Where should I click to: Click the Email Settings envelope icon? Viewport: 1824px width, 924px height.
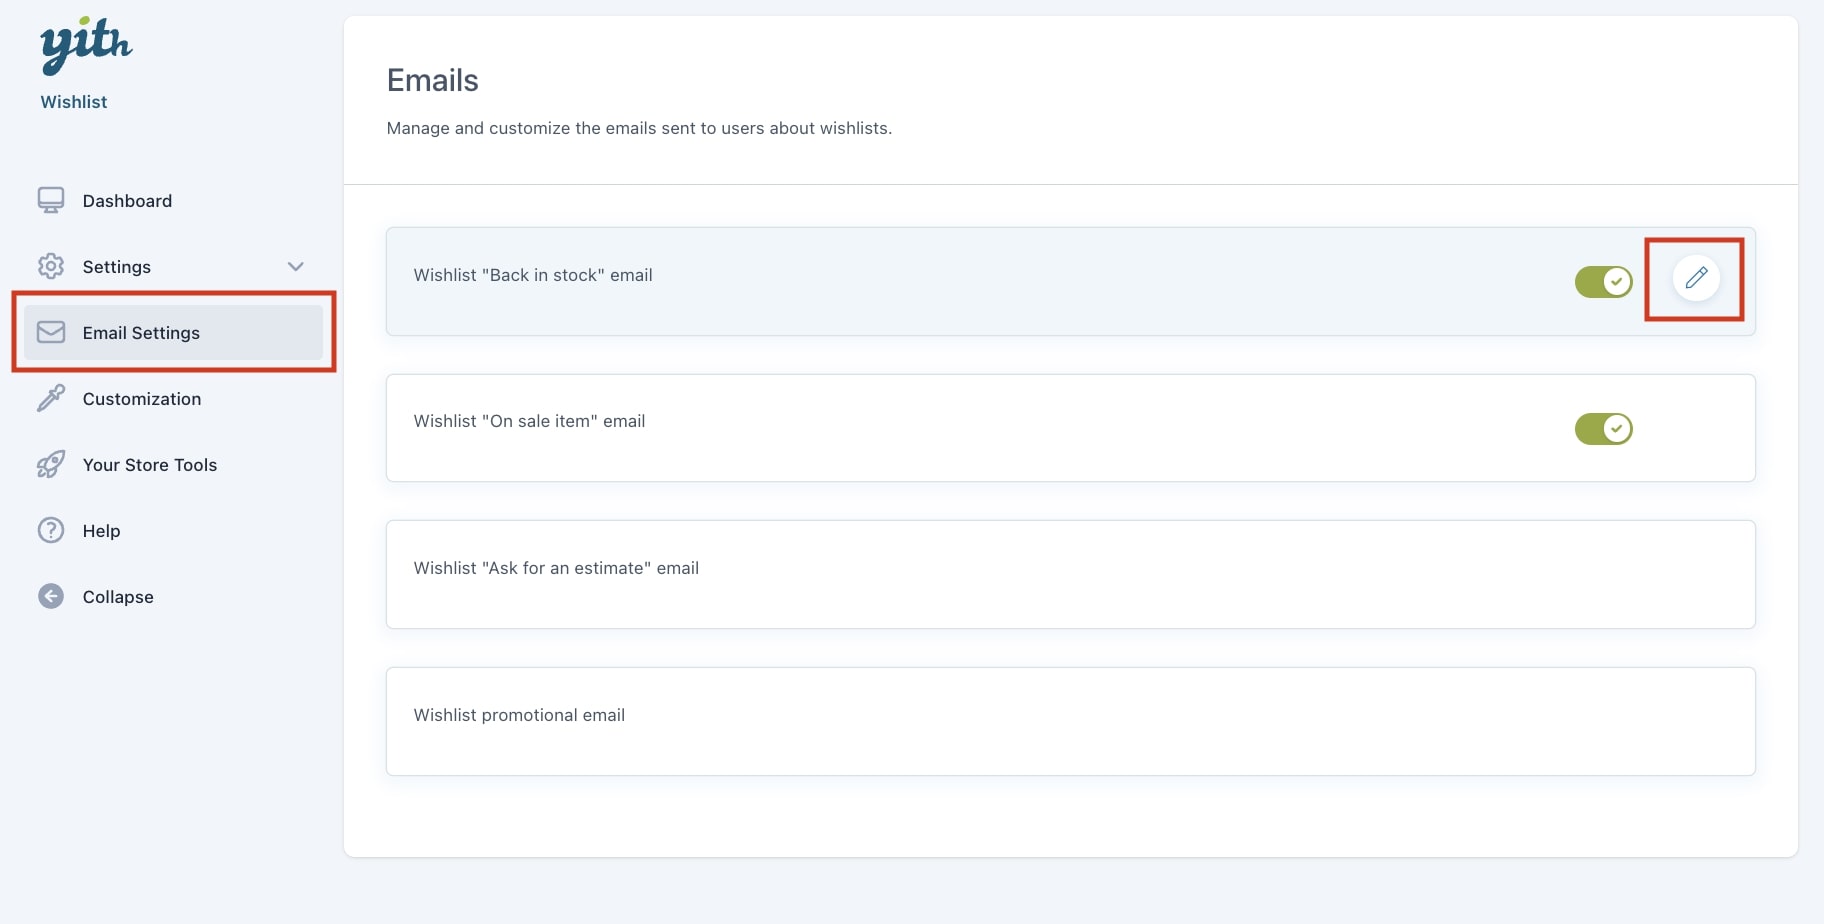51,332
